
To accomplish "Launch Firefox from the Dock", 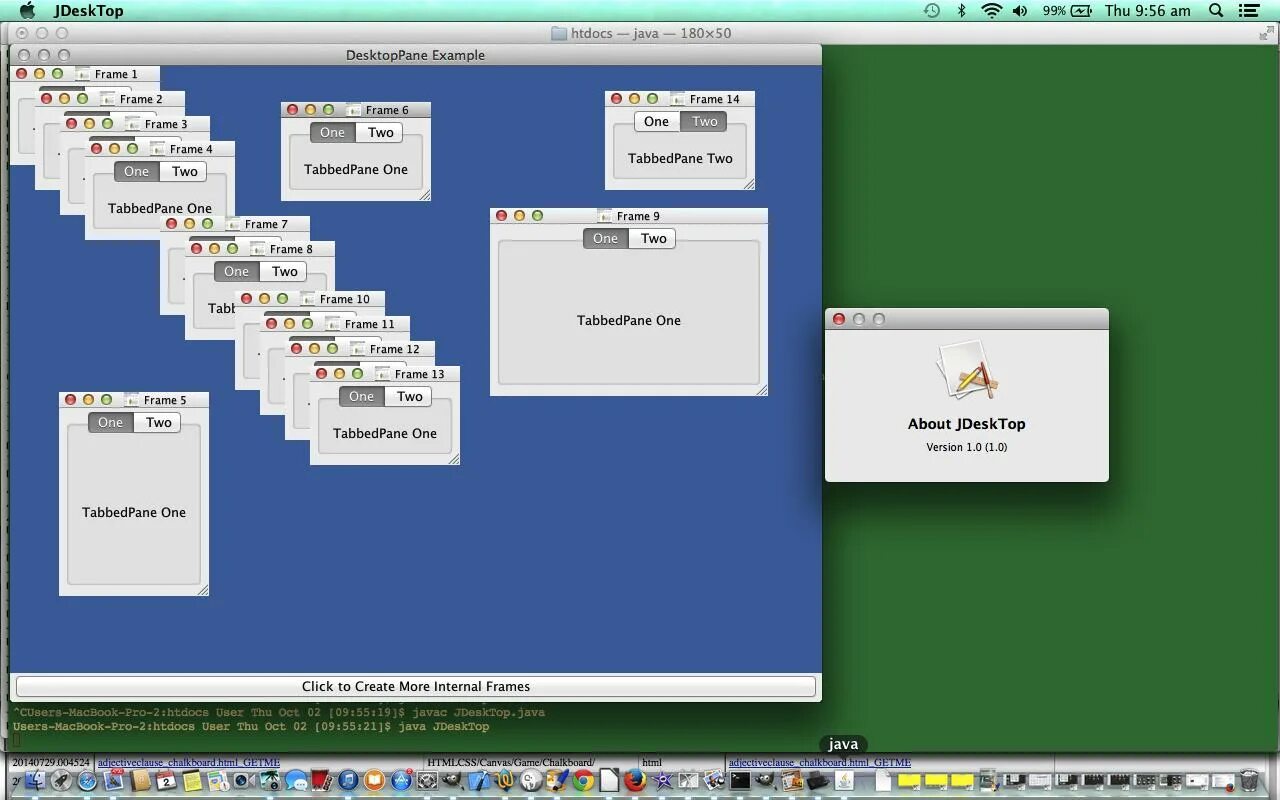I will [635, 780].
